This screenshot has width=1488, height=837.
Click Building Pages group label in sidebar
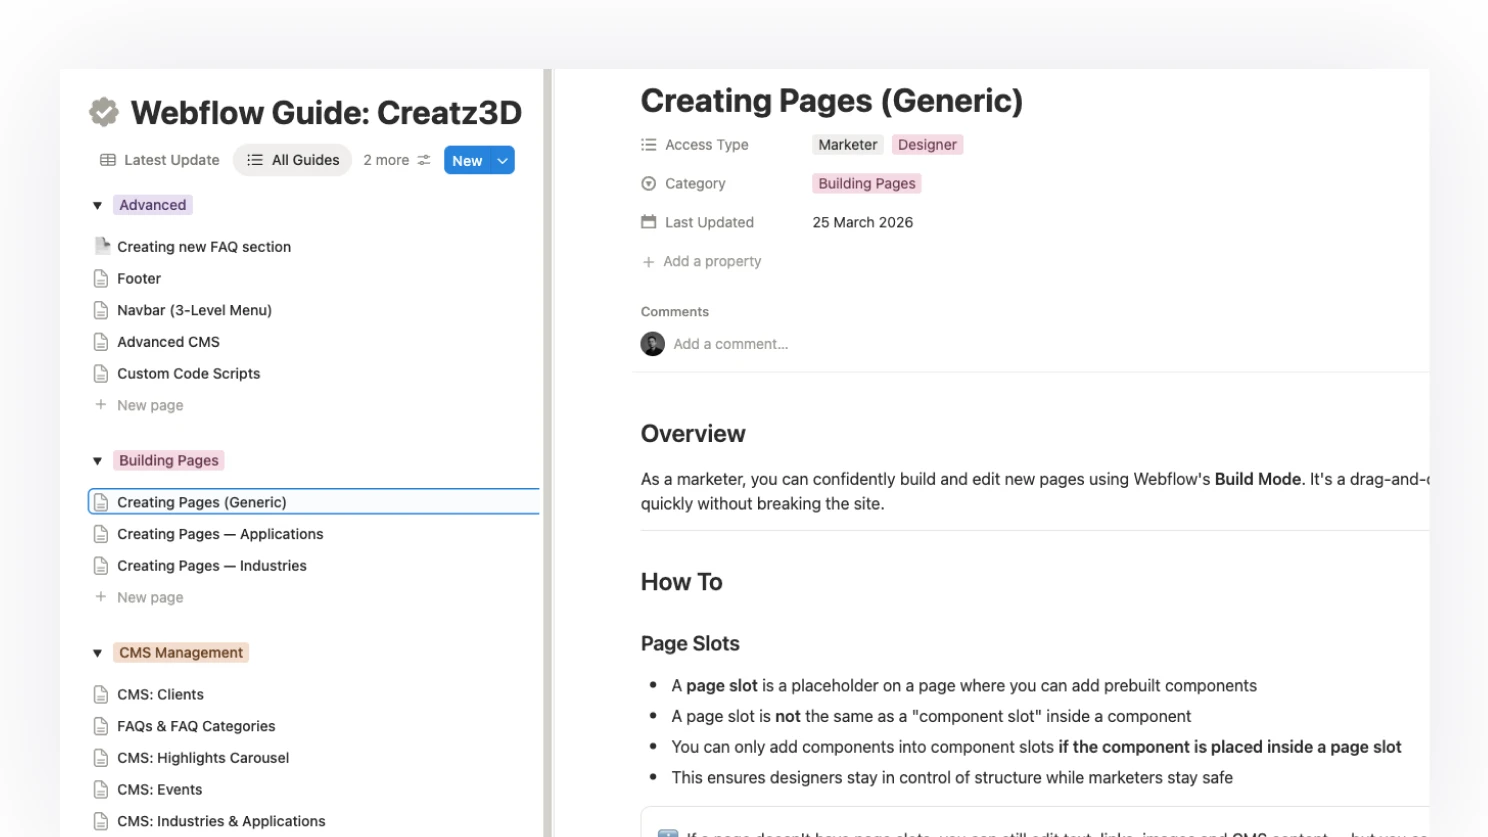click(x=169, y=461)
